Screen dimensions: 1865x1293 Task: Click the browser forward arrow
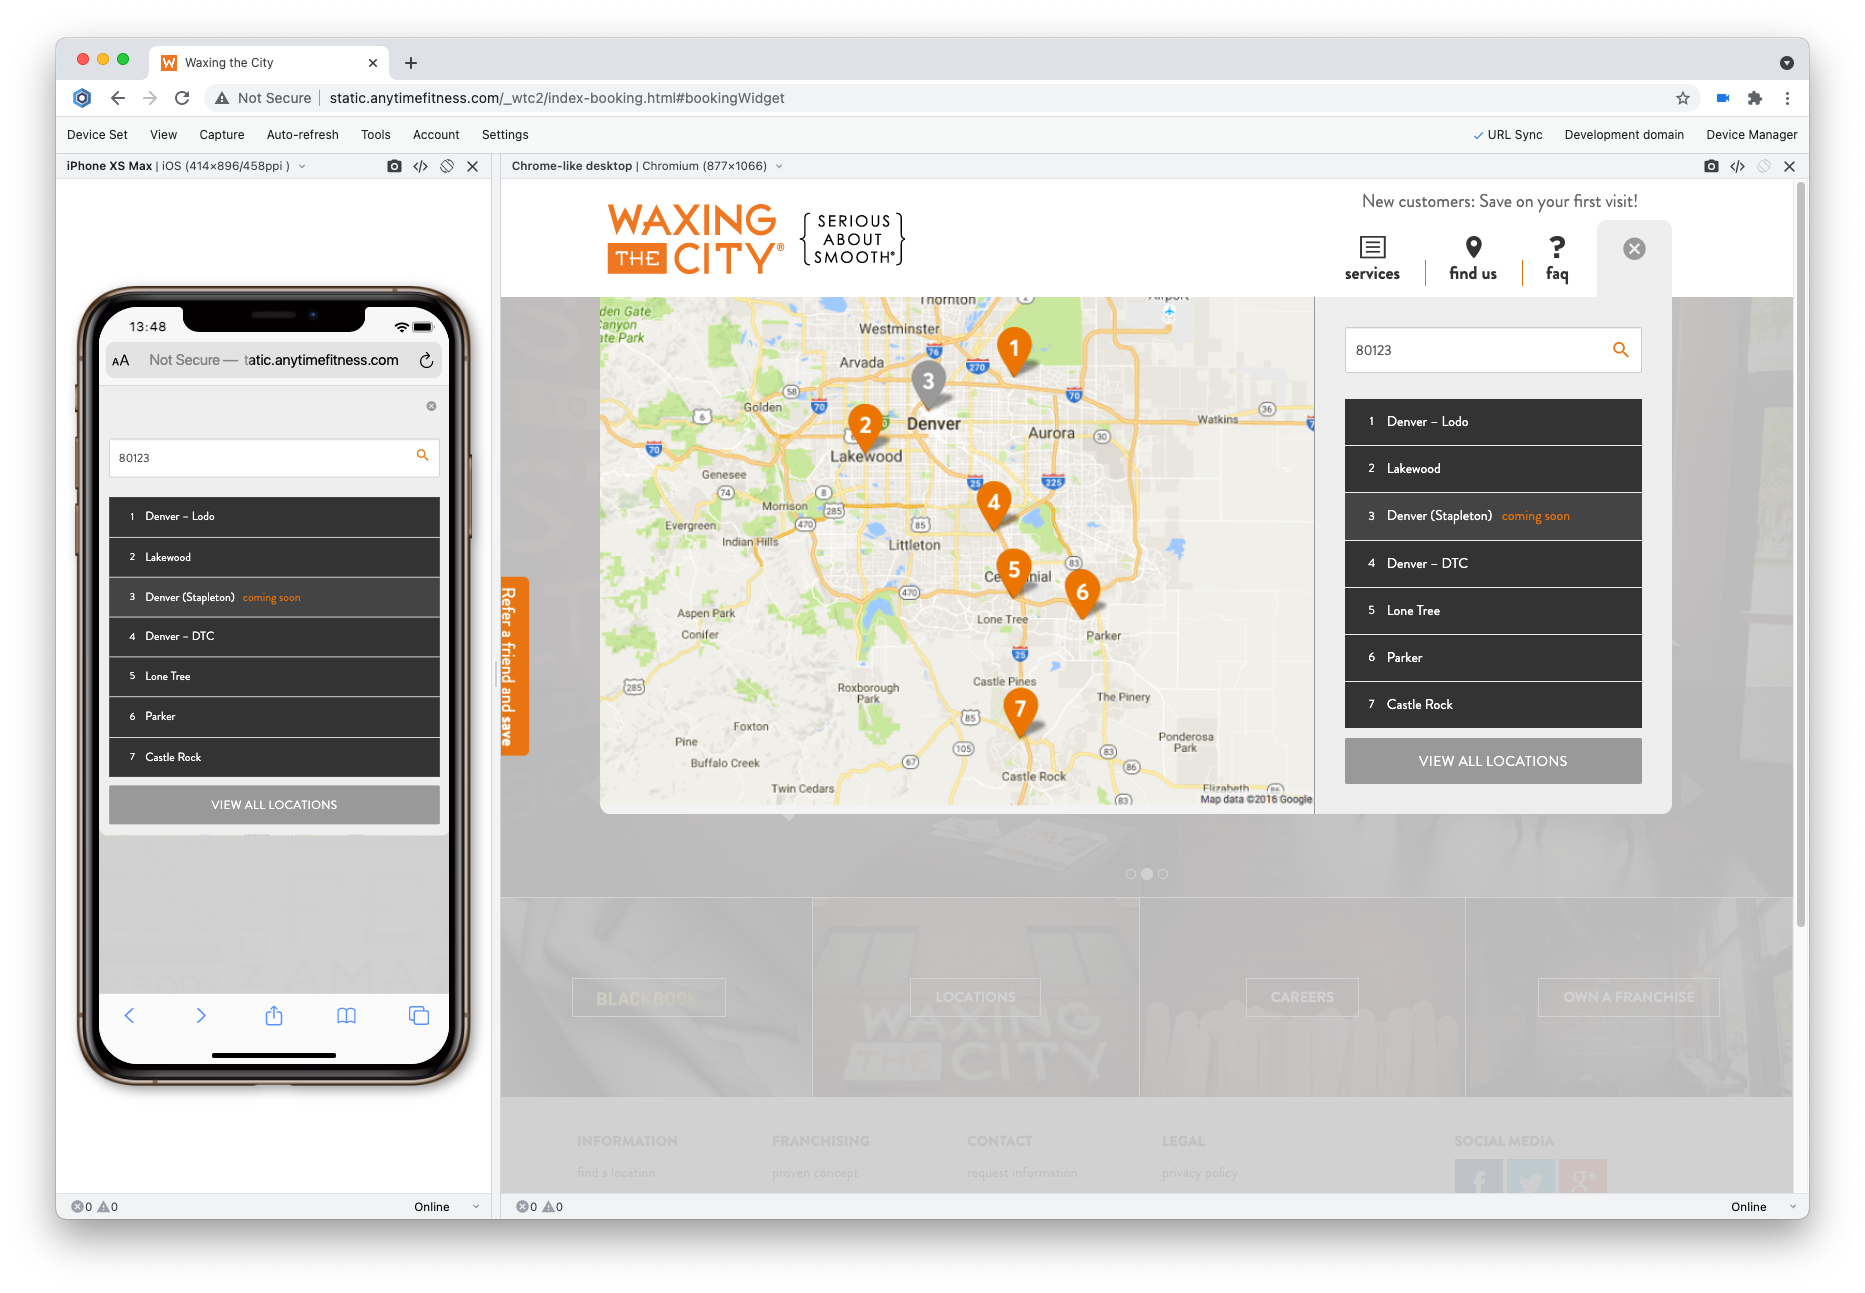coord(150,98)
